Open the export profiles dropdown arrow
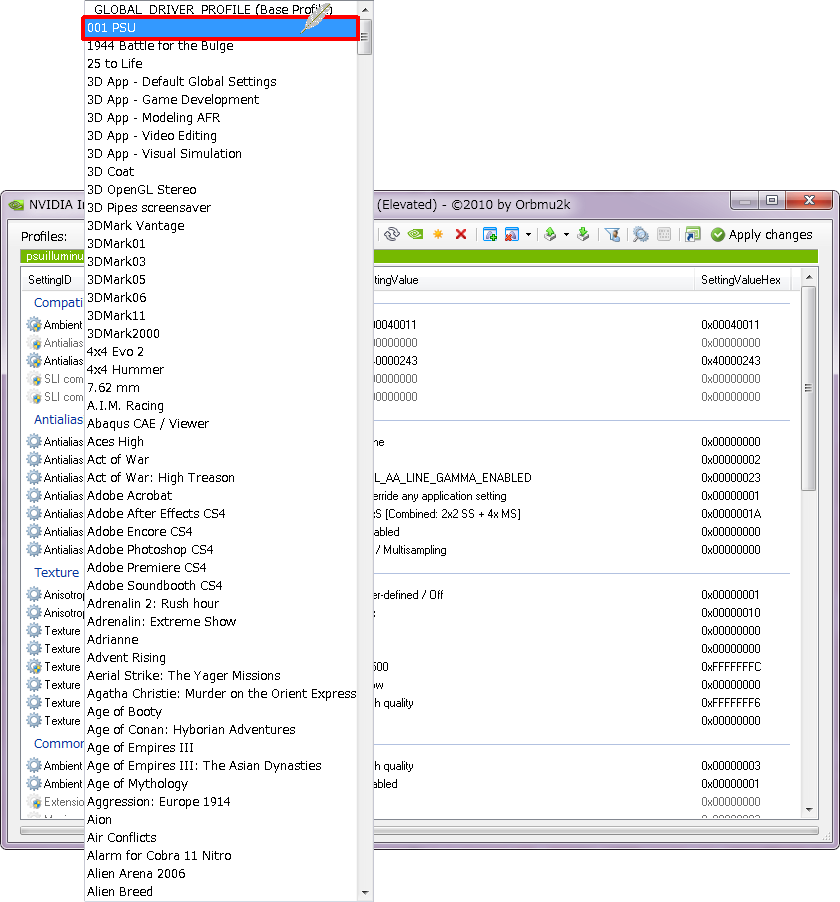The image size is (840, 902). click(566, 235)
